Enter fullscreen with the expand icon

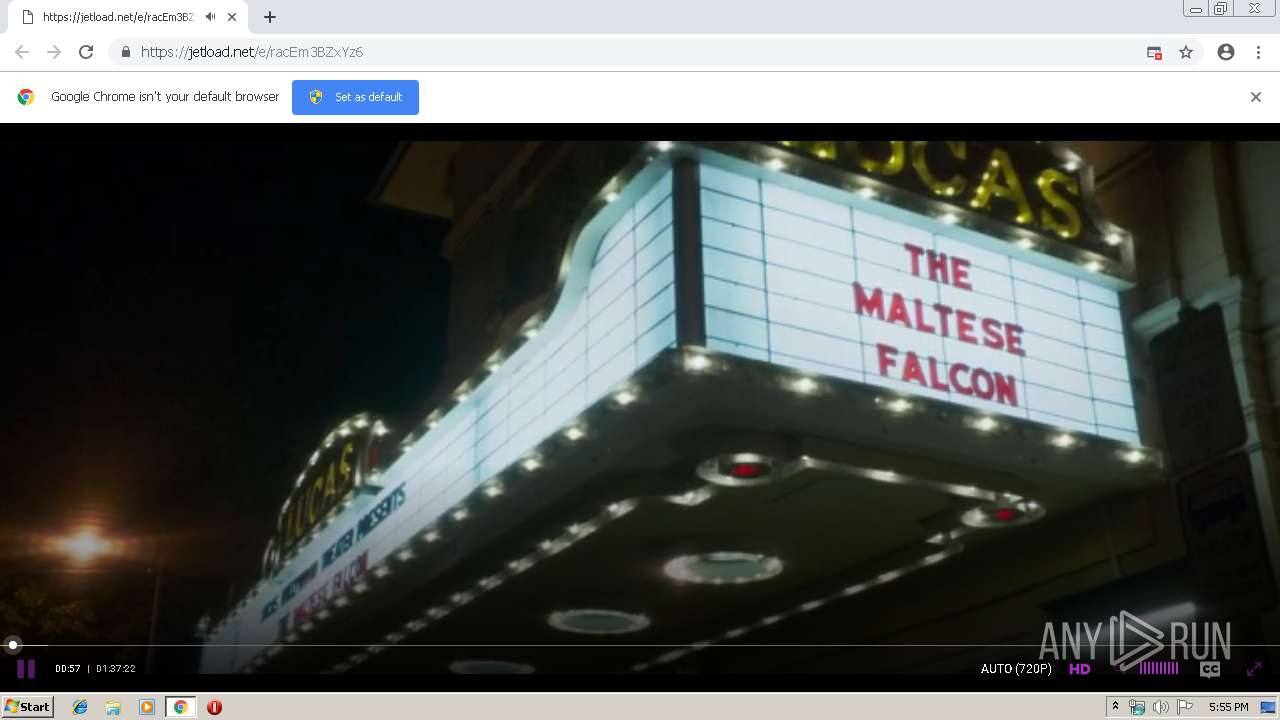tap(1254, 669)
